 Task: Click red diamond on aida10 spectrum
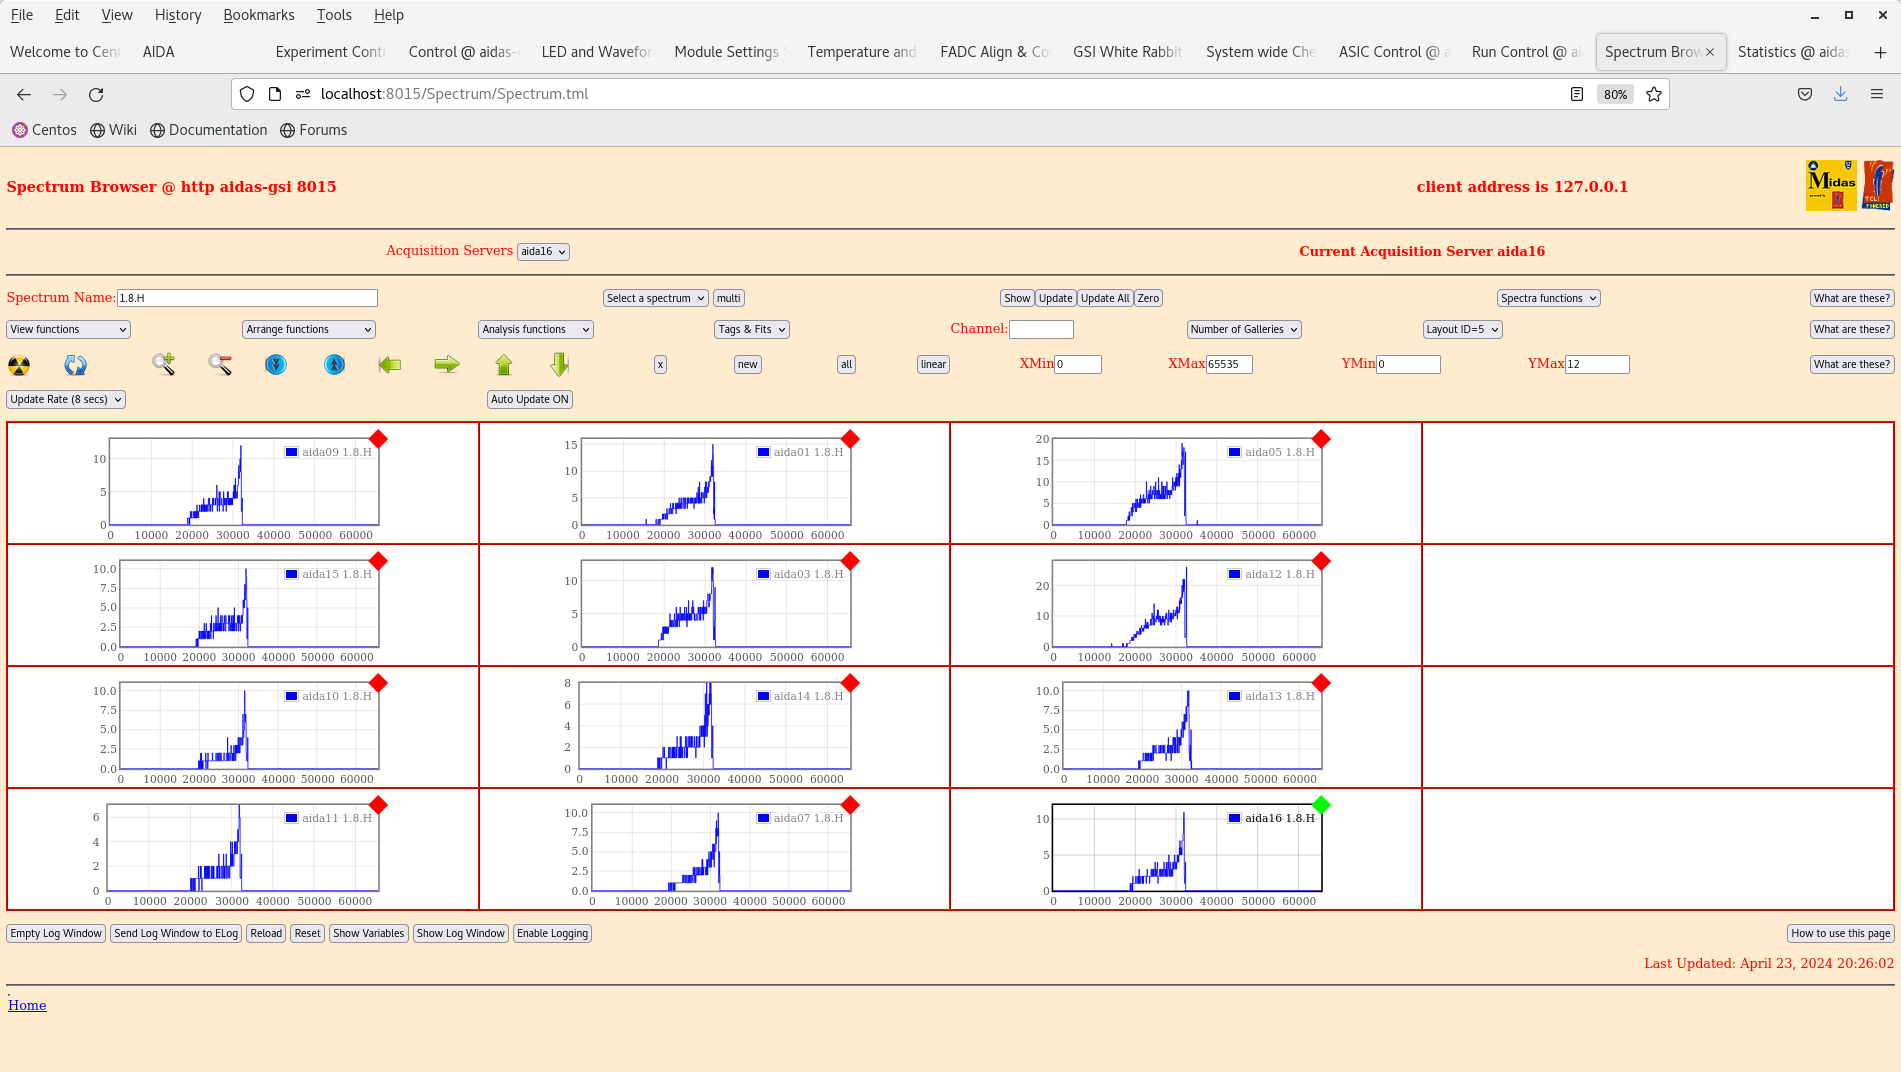tap(378, 683)
